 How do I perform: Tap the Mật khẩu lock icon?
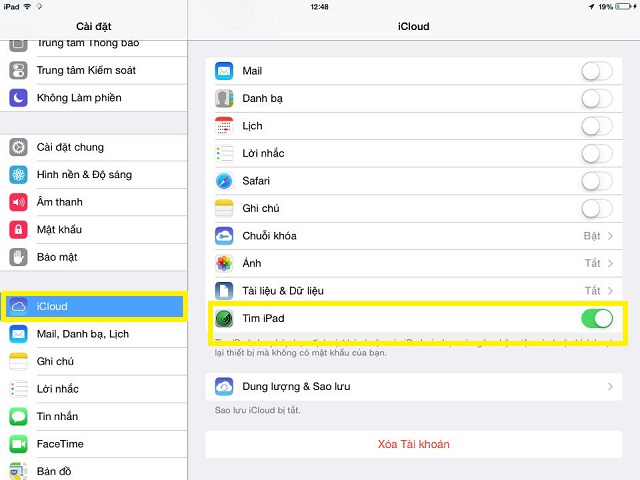pyautogui.click(x=18, y=230)
